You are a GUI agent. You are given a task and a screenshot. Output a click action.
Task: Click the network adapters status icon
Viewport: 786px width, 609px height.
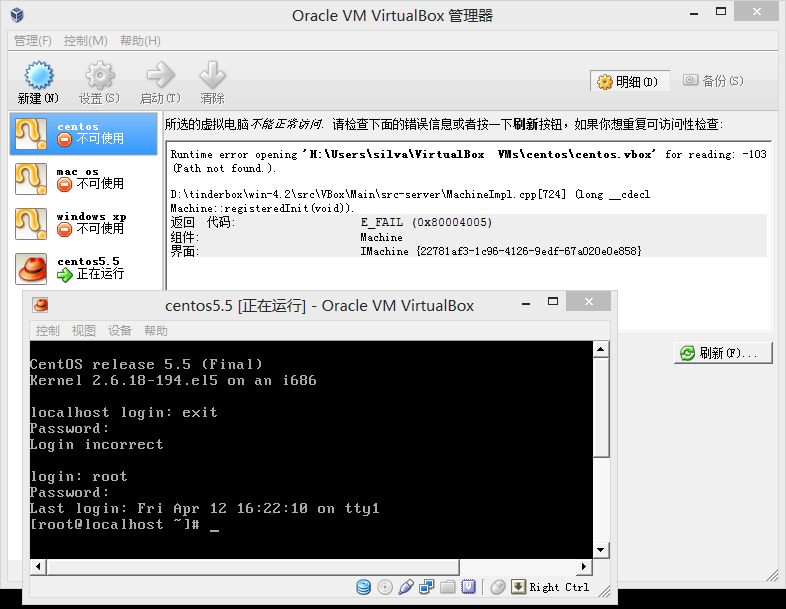(427, 587)
